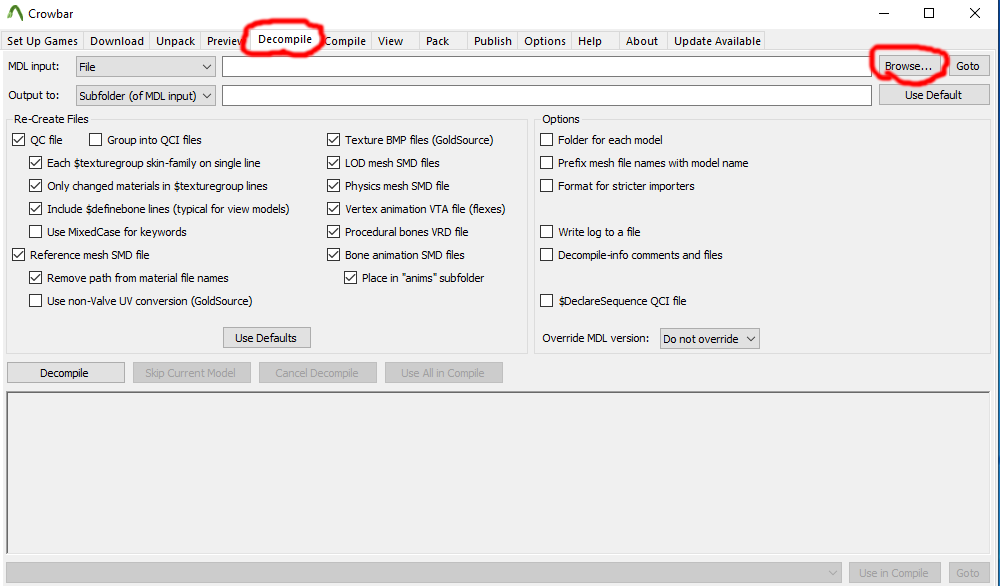Toggle Remove path from material file names
This screenshot has width=1000, height=586.
pyautogui.click(x=36, y=277)
